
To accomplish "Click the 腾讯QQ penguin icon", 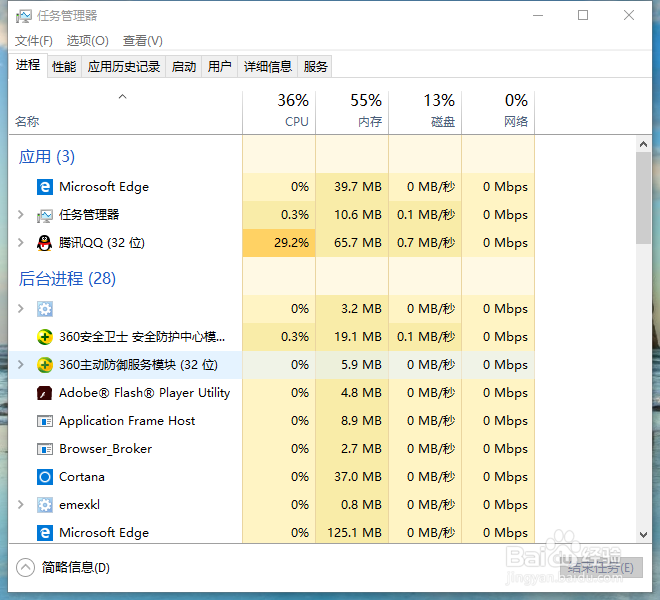I will (45, 243).
